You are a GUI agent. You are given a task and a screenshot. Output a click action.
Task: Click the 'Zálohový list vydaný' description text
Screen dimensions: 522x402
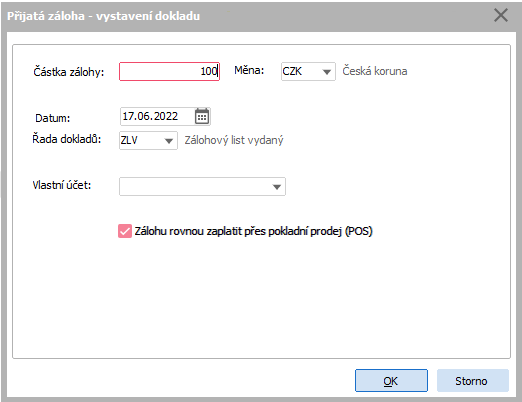pyautogui.click(x=234, y=140)
